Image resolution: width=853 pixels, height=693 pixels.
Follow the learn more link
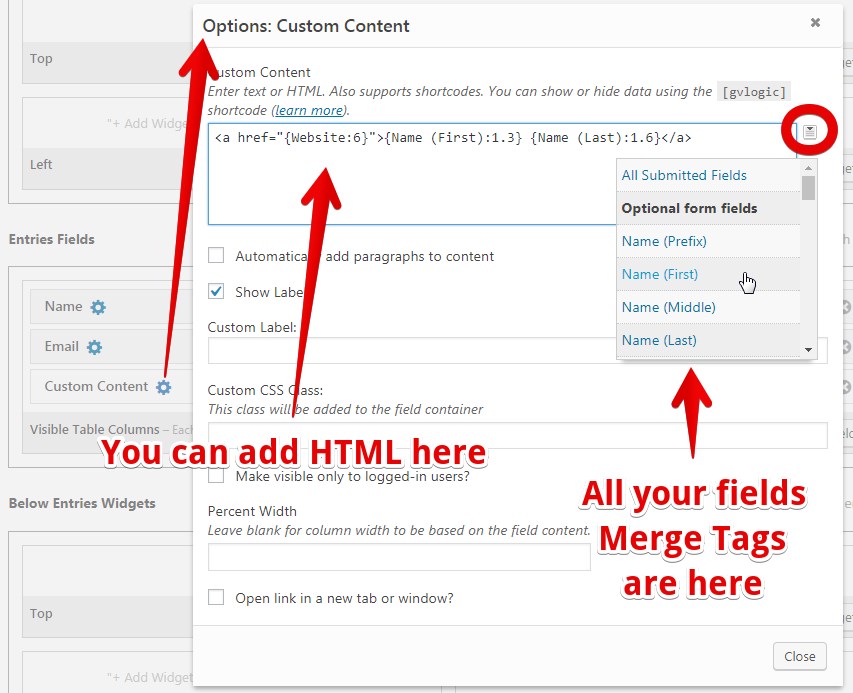(308, 110)
